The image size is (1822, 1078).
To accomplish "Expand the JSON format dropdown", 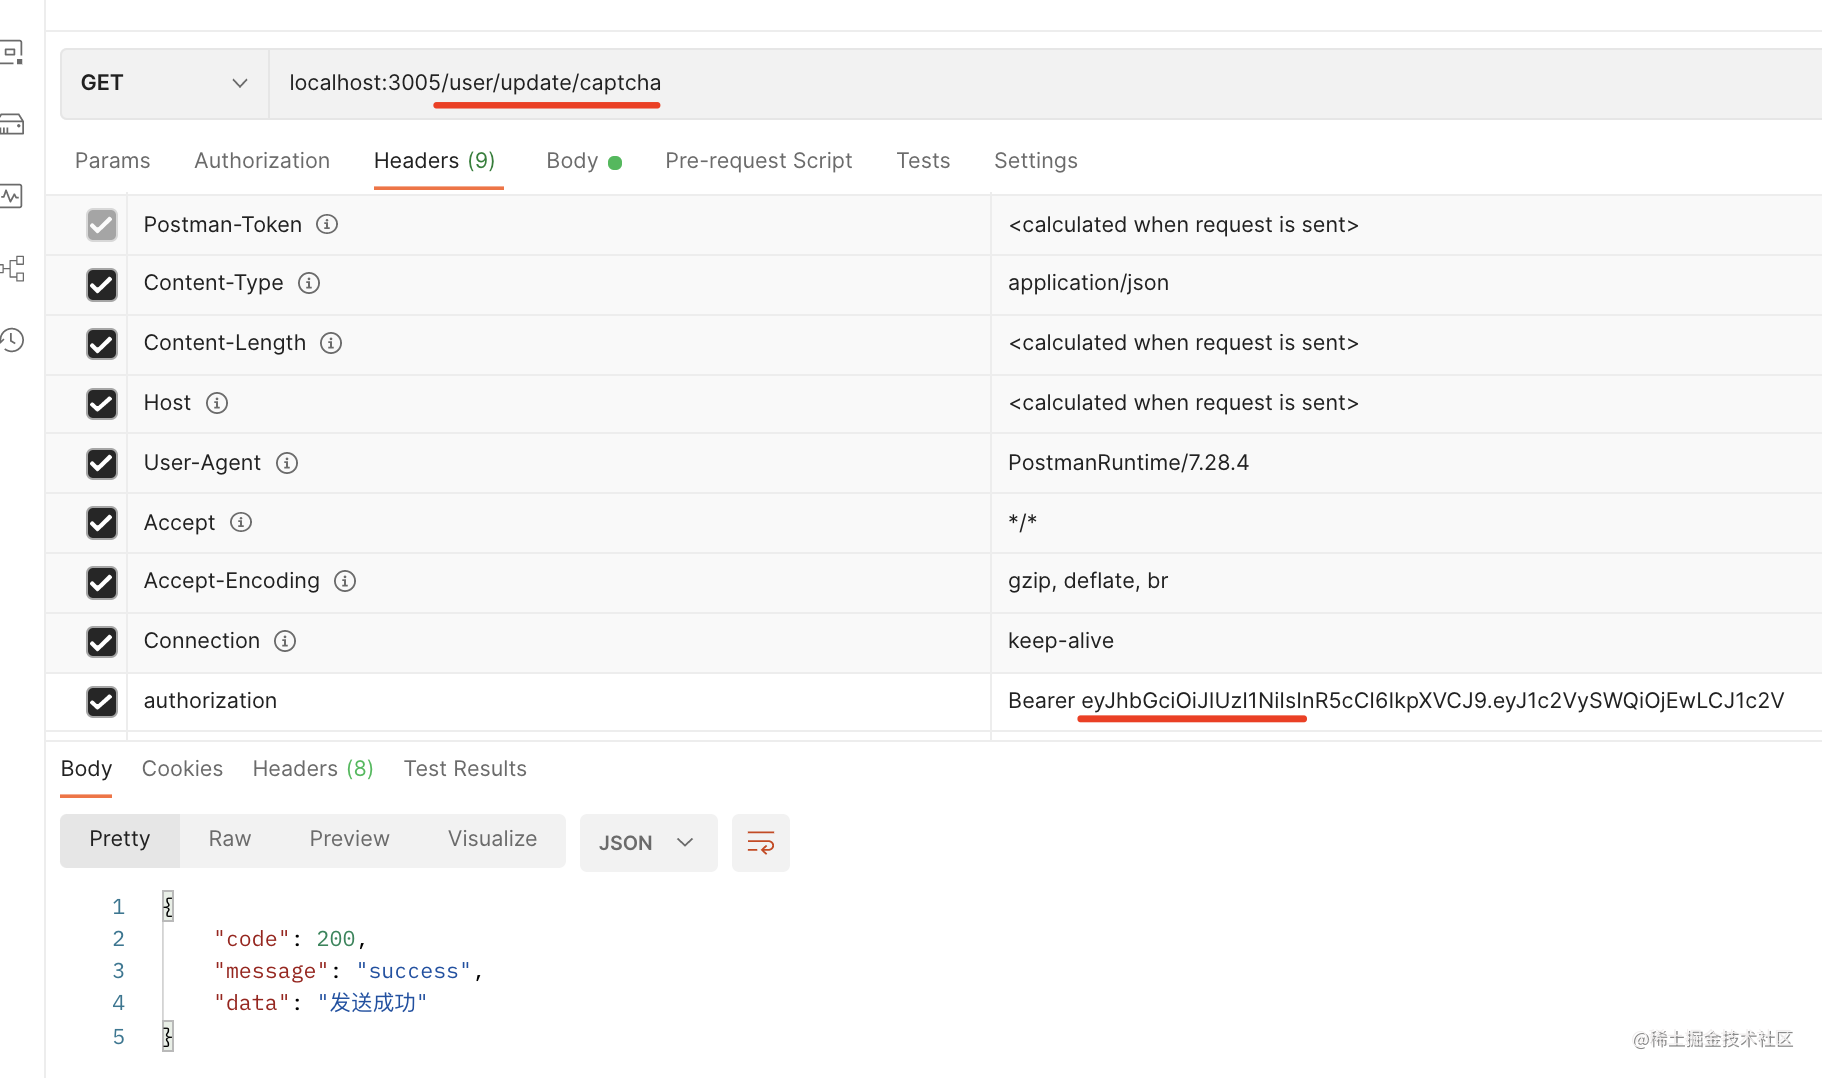I will [647, 843].
